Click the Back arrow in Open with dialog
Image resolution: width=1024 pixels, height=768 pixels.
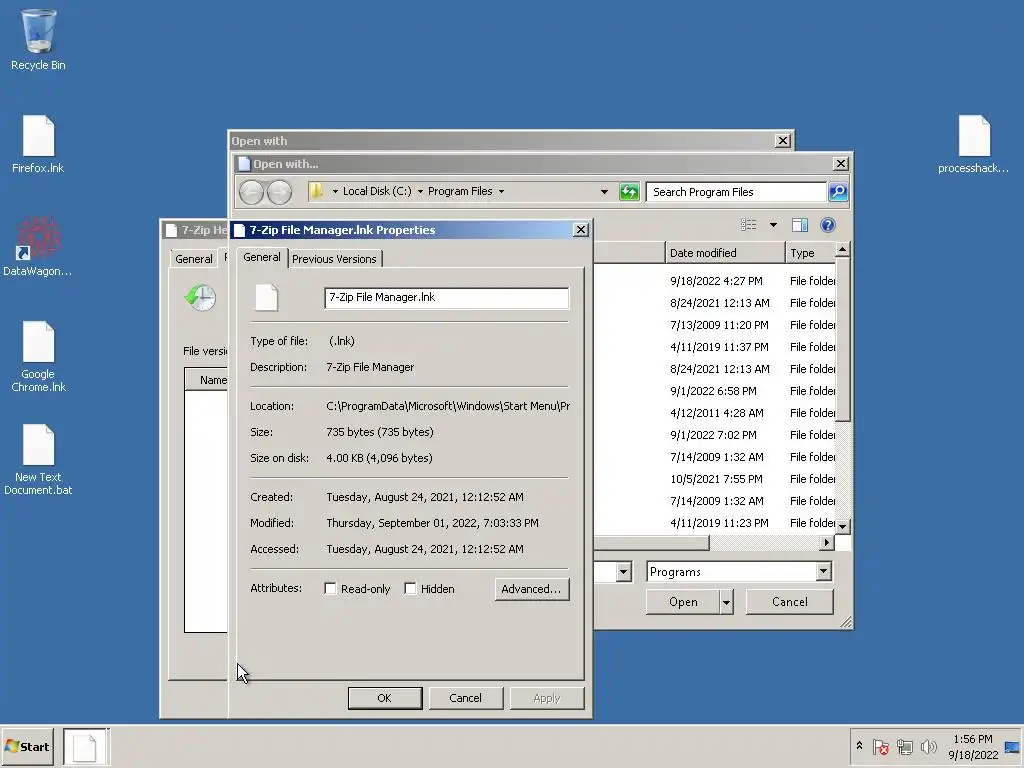[251, 192]
